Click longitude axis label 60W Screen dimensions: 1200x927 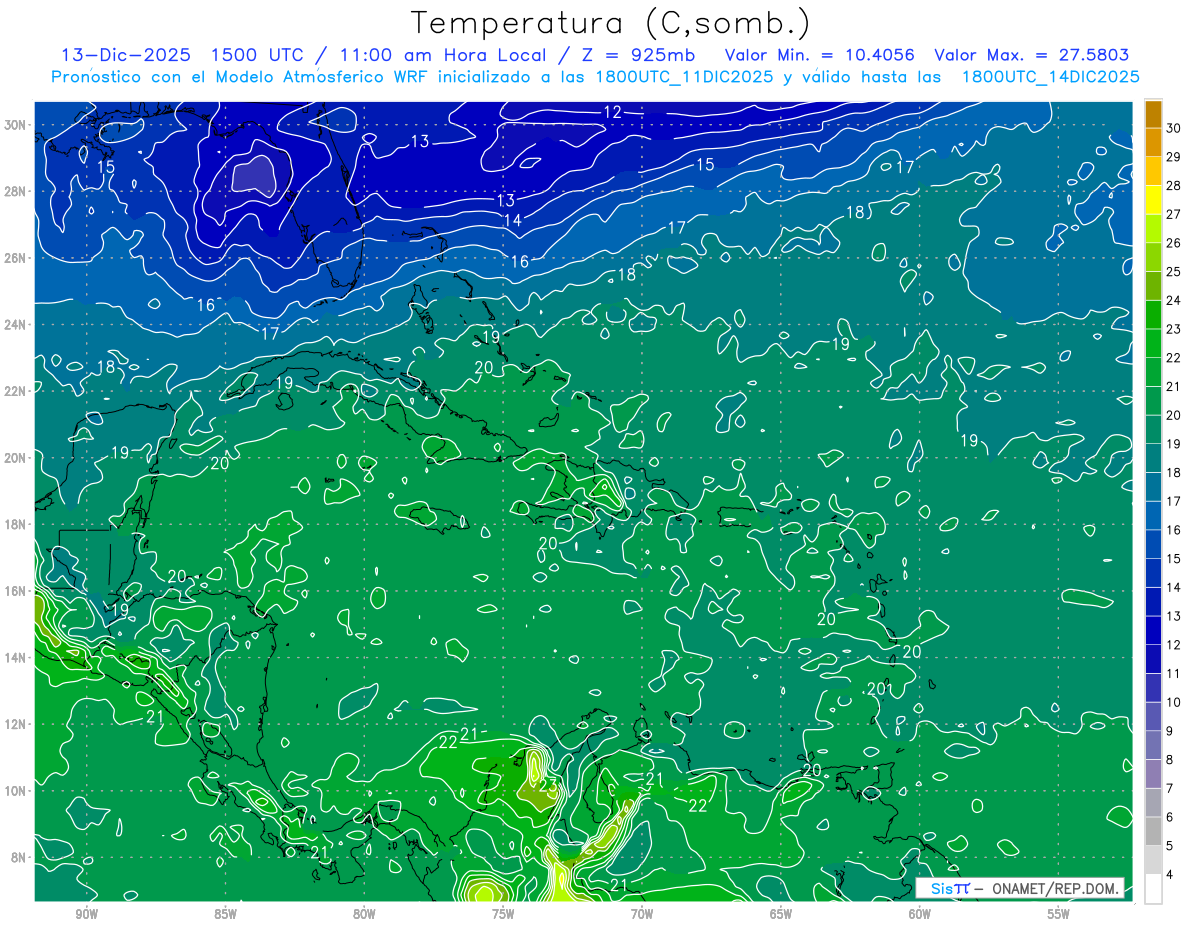pyautogui.click(x=920, y=914)
